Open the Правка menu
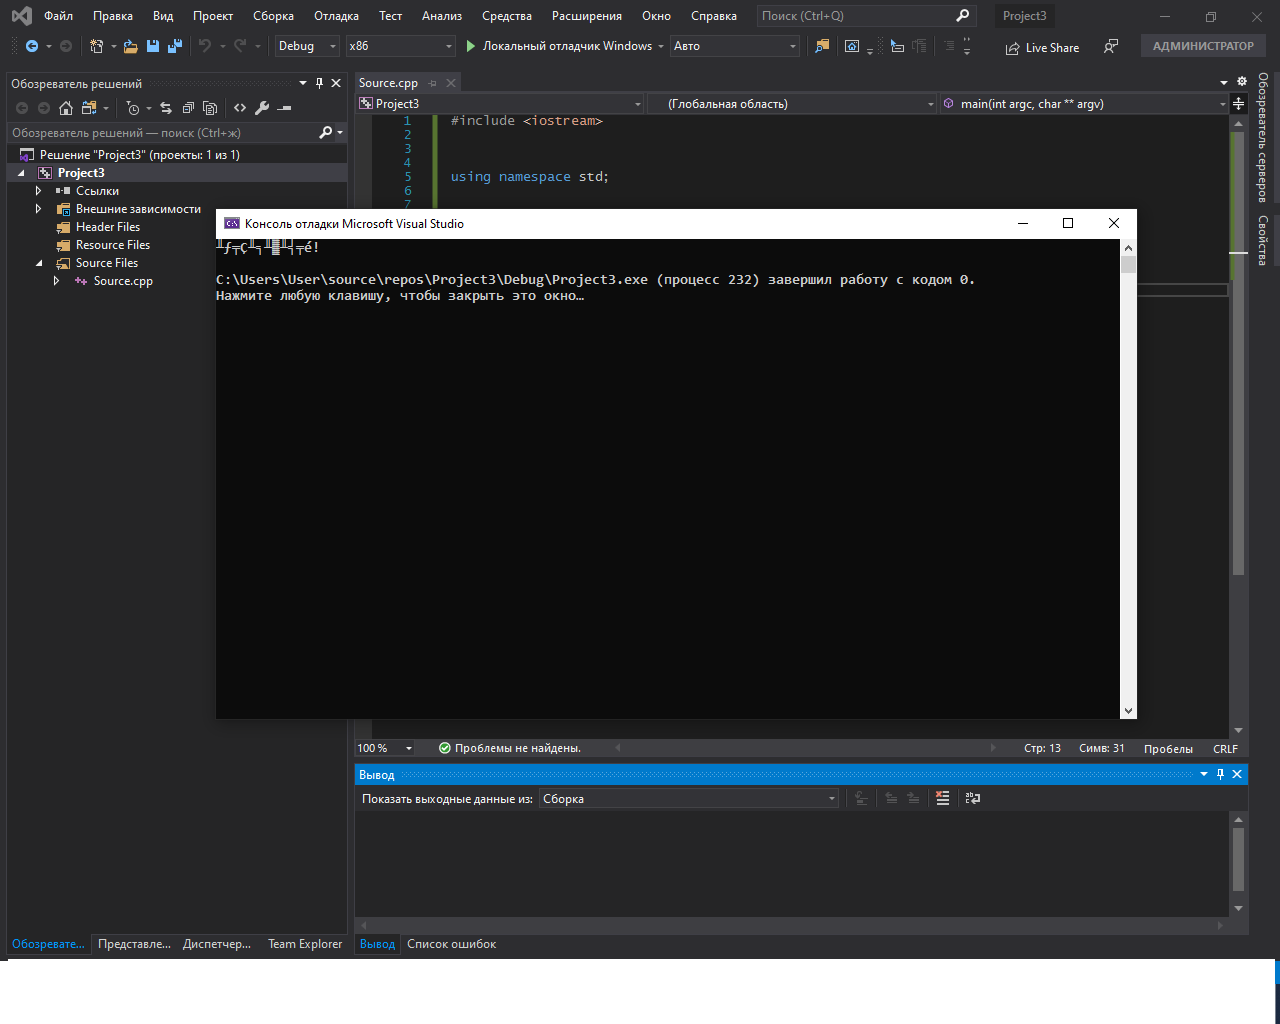Image resolution: width=1280 pixels, height=1024 pixels. (113, 16)
